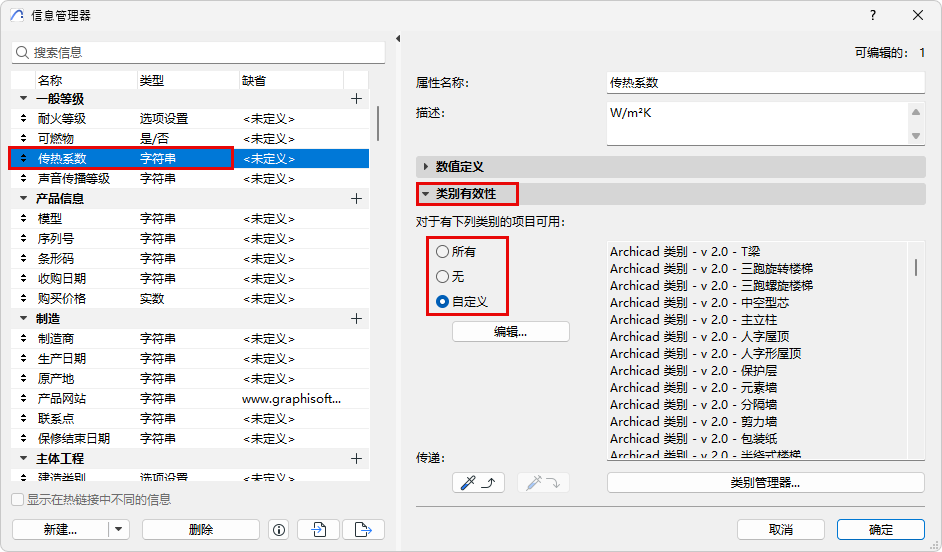Click the 描述 text area
This screenshot has height=552, width=942.
(x=758, y=124)
